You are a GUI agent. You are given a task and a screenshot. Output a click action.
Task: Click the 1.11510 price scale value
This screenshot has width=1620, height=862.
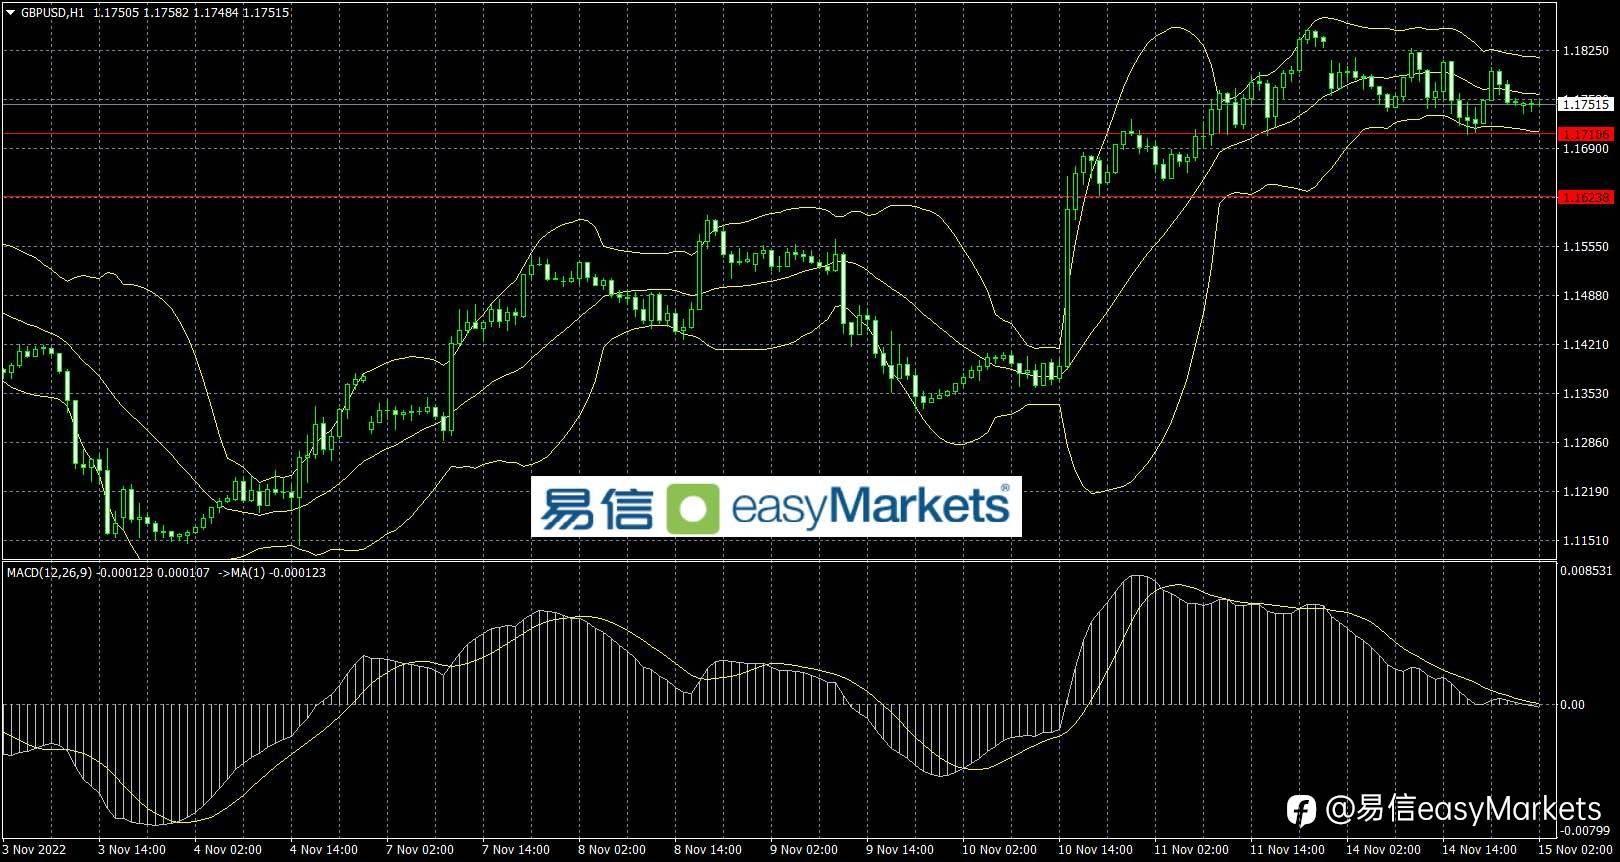[1585, 540]
